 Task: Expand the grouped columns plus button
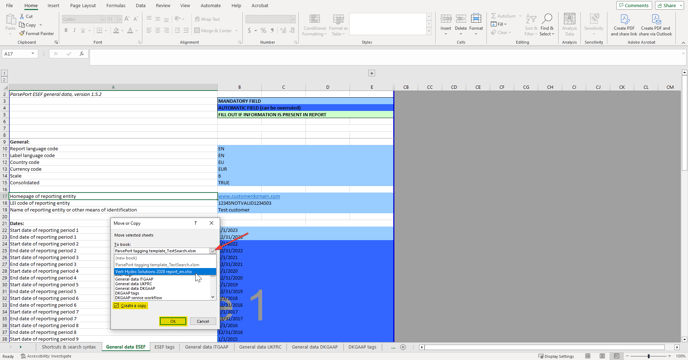pyautogui.click(x=371, y=73)
